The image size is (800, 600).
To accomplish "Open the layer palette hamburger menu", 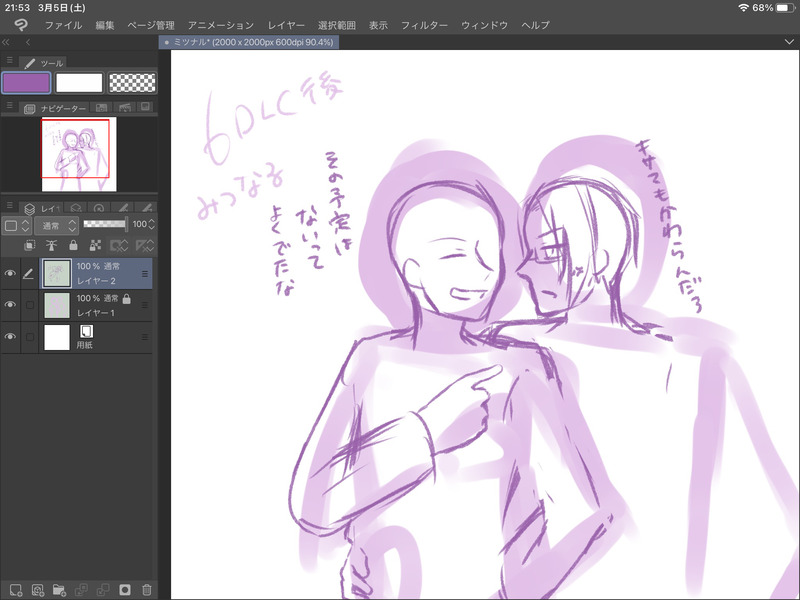I will [x=9, y=206].
